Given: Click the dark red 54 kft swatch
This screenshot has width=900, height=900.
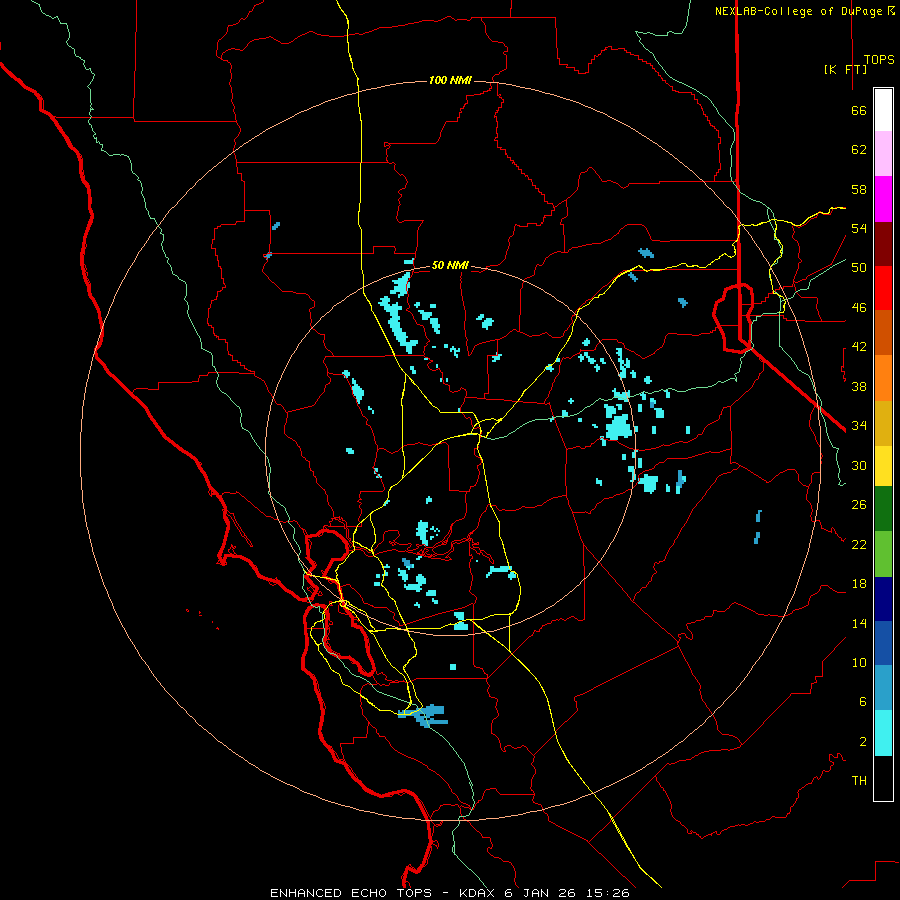Looking at the screenshot, I should click(883, 244).
